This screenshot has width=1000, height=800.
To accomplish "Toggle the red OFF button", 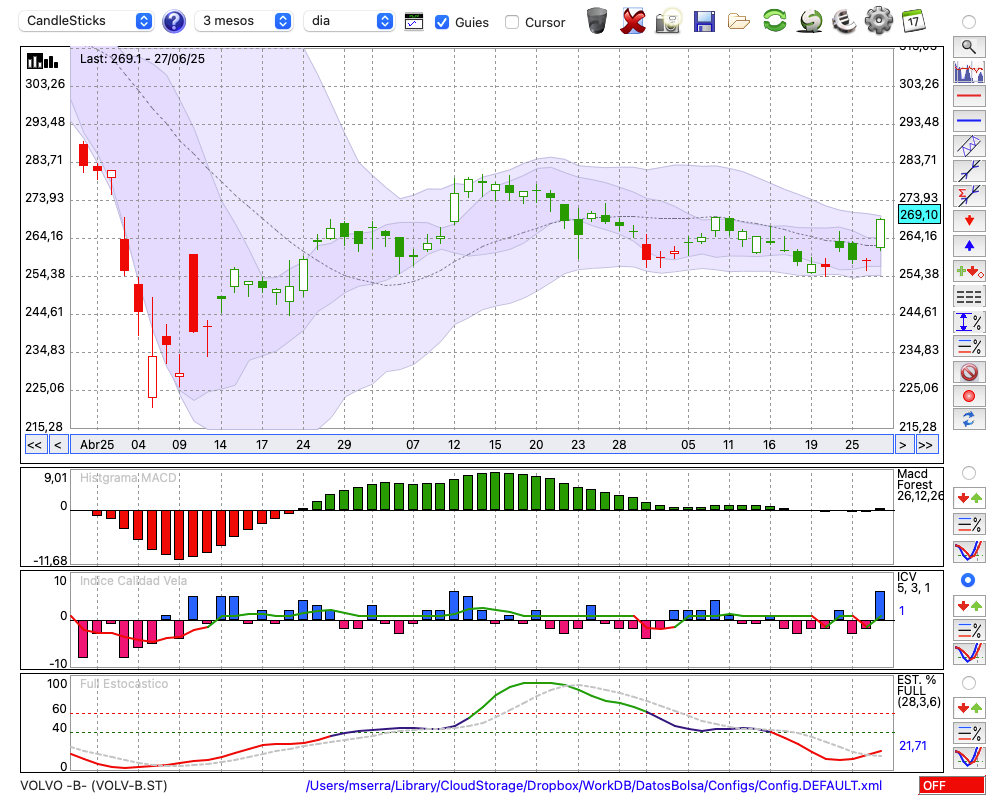I will pos(952,785).
